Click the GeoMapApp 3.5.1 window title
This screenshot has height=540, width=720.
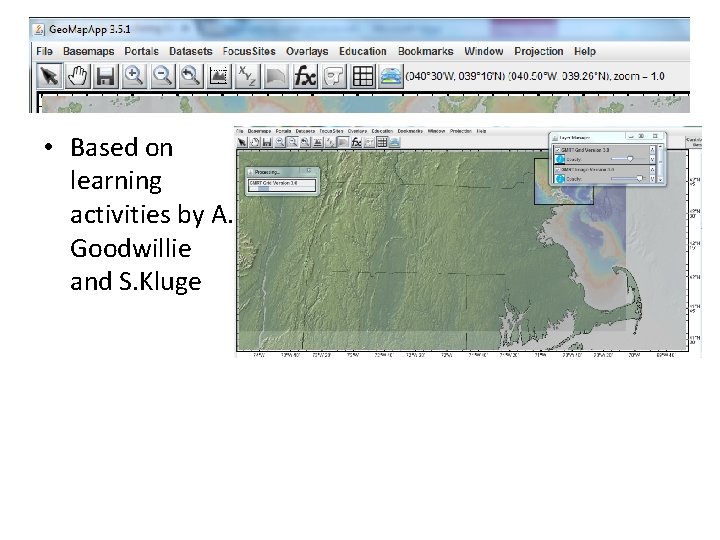click(x=90, y=29)
